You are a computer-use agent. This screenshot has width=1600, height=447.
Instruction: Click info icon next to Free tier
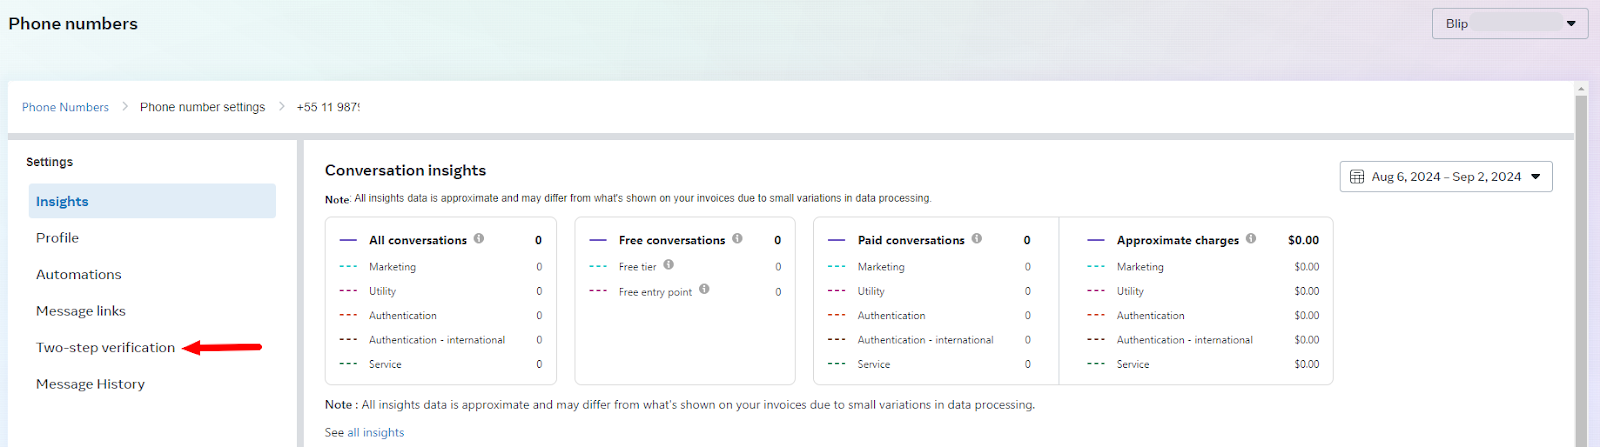(669, 265)
